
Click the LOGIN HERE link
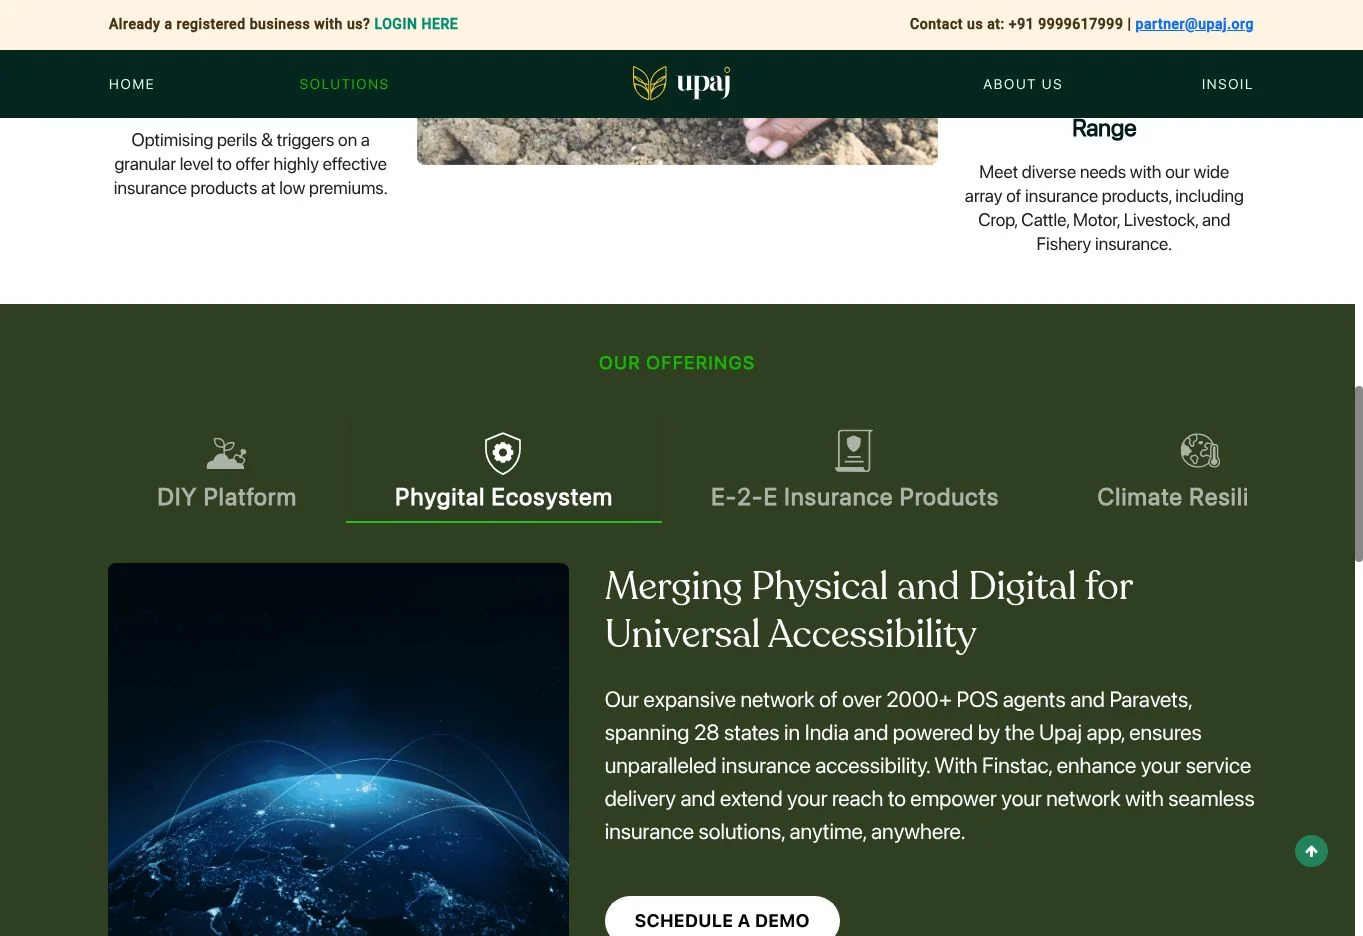tap(416, 24)
